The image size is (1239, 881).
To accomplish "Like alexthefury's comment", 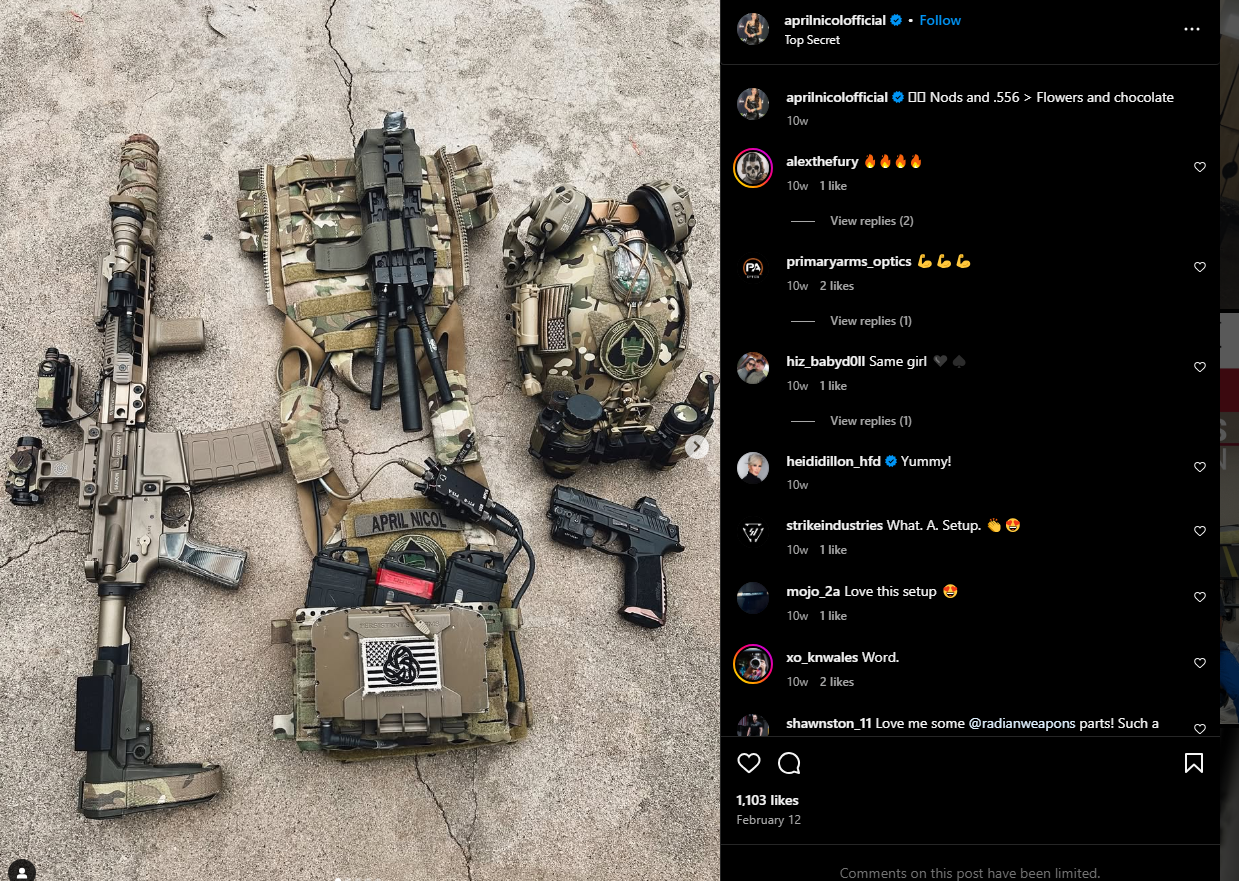I will click(1200, 167).
